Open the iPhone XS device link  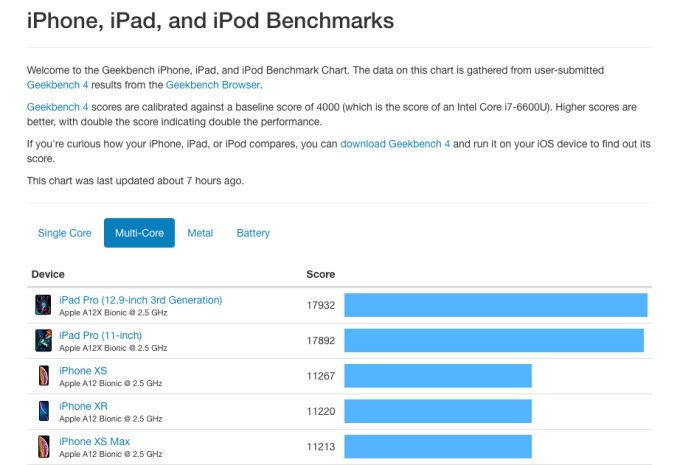tap(83, 371)
